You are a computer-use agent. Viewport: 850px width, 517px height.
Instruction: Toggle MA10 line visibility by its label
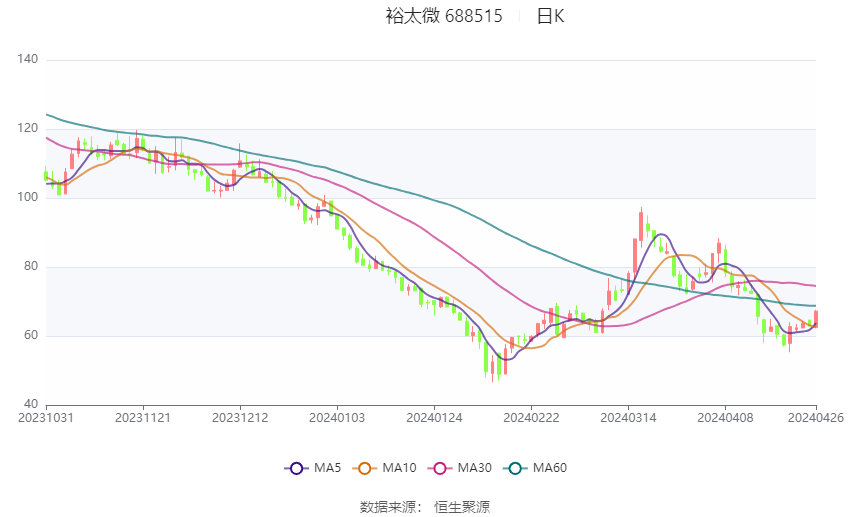[x=400, y=468]
